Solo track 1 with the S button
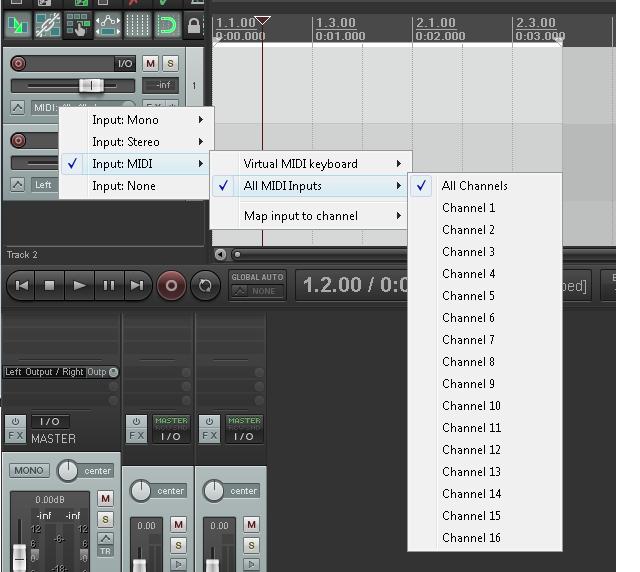 tap(170, 63)
